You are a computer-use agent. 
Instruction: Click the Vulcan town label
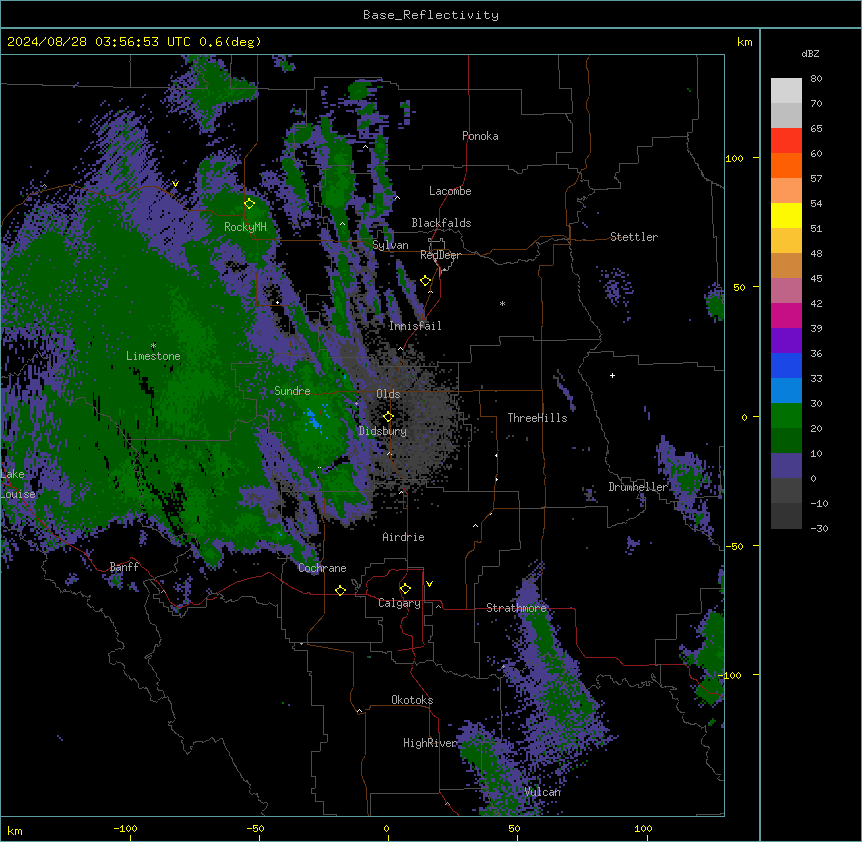coord(542,792)
